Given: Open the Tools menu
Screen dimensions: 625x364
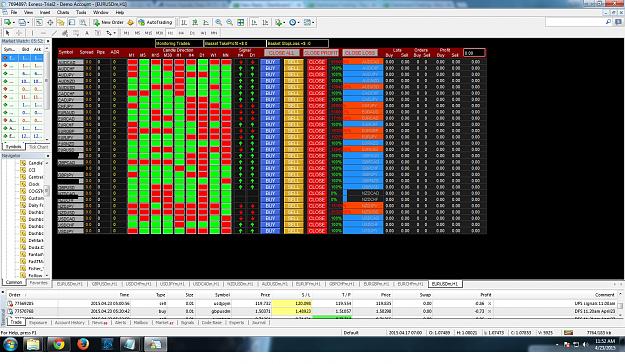Looking at the screenshot, I should tap(81, 12).
